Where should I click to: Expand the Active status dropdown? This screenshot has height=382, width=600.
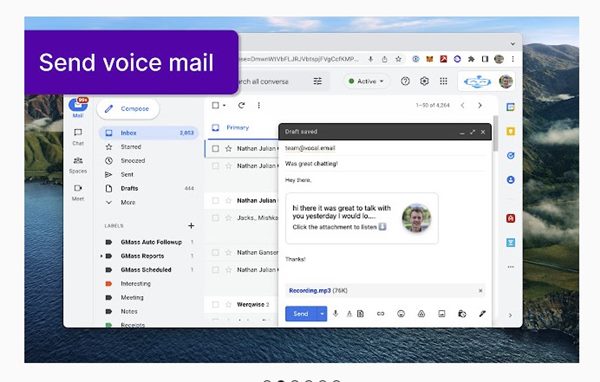[x=366, y=81]
